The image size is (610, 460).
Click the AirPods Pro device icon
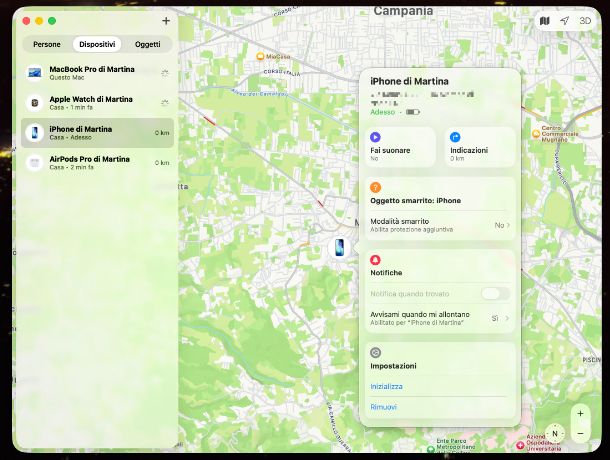pos(35,163)
